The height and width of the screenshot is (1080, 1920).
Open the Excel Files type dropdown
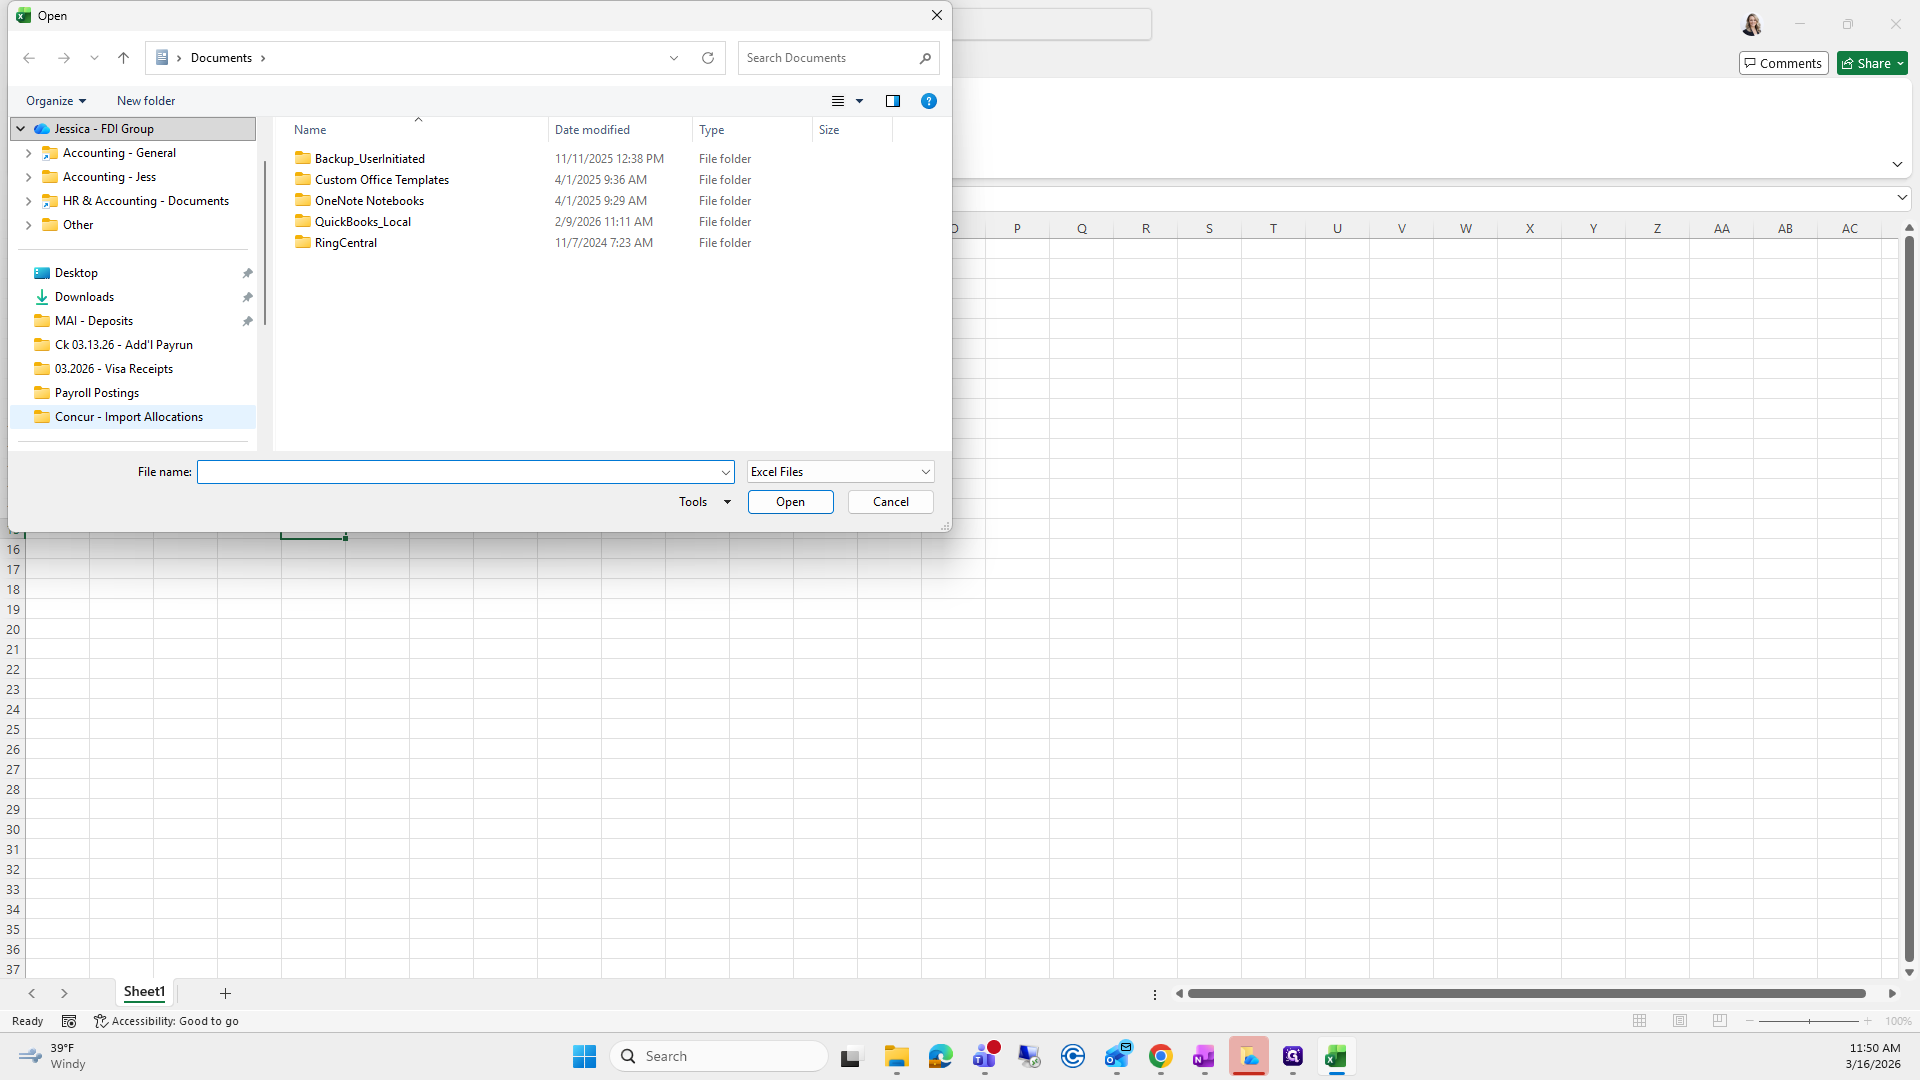click(x=840, y=472)
